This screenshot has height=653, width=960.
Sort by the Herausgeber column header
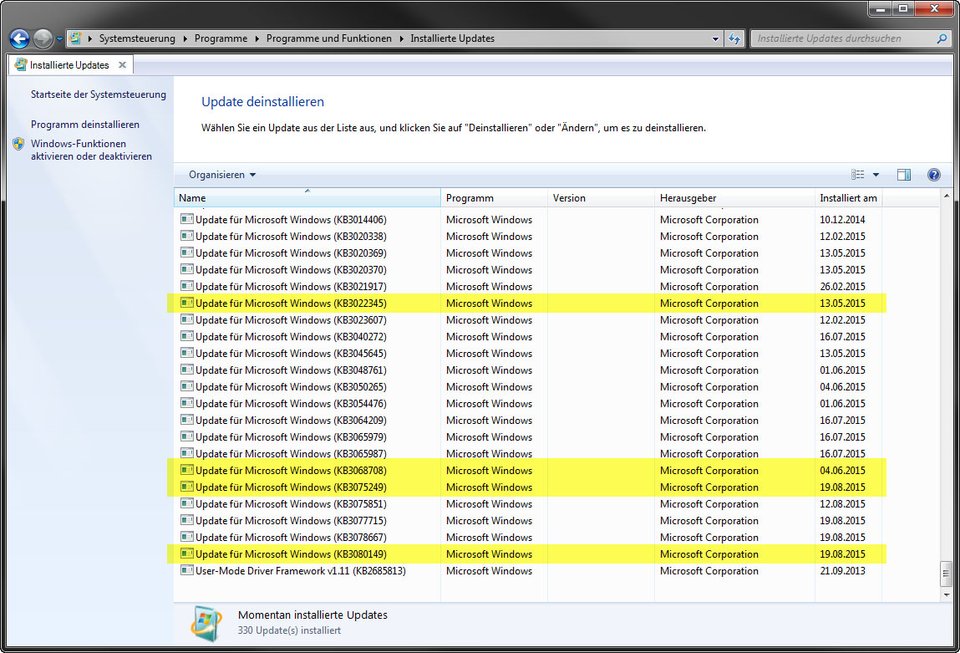734,198
